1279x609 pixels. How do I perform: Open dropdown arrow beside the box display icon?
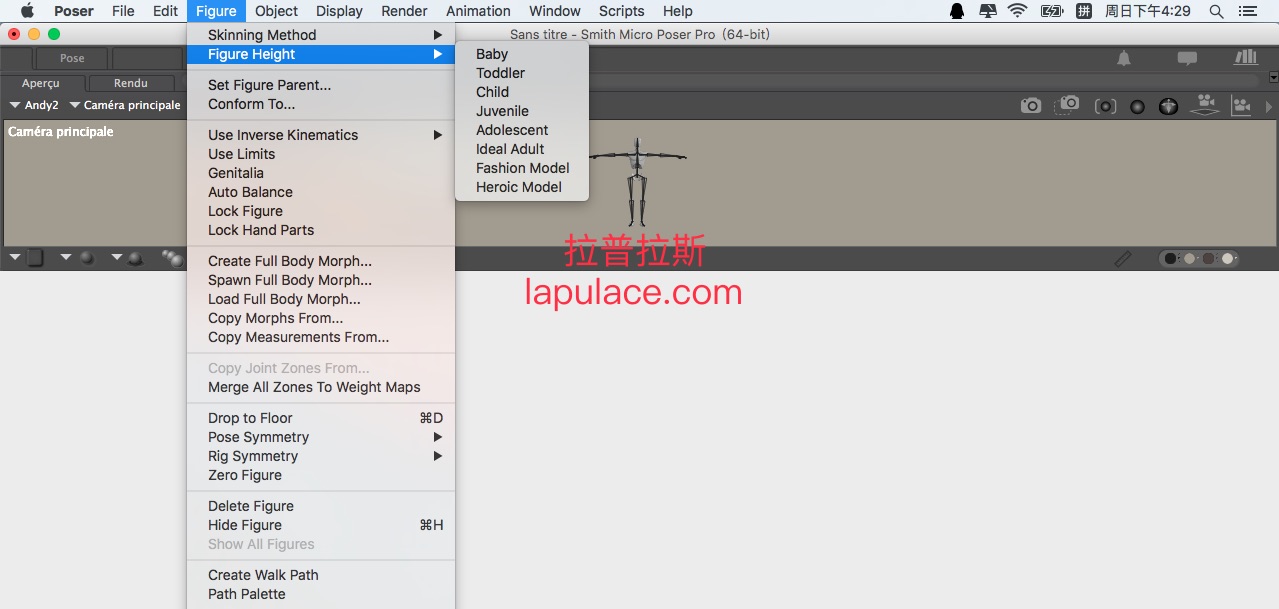(15, 258)
